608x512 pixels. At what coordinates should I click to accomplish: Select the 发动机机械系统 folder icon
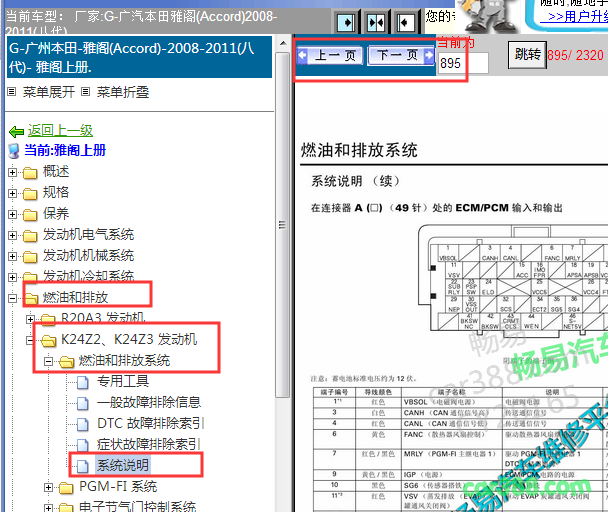coord(30,256)
